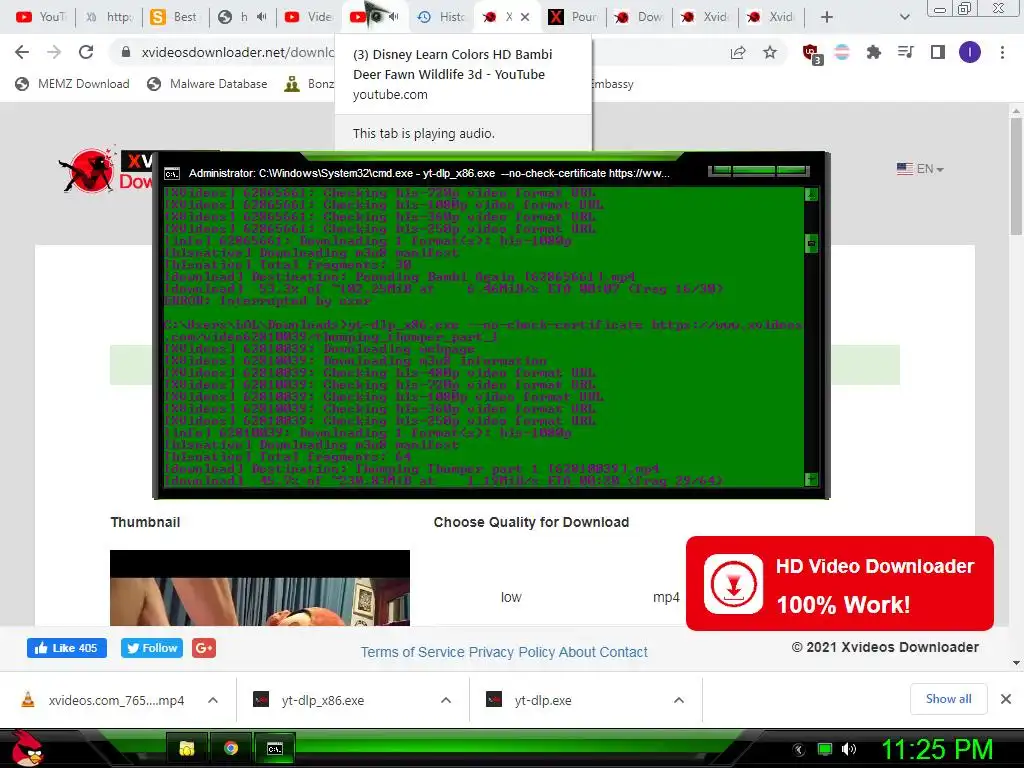
Task: Click the Chrome icon in the taskbar
Action: point(231,748)
